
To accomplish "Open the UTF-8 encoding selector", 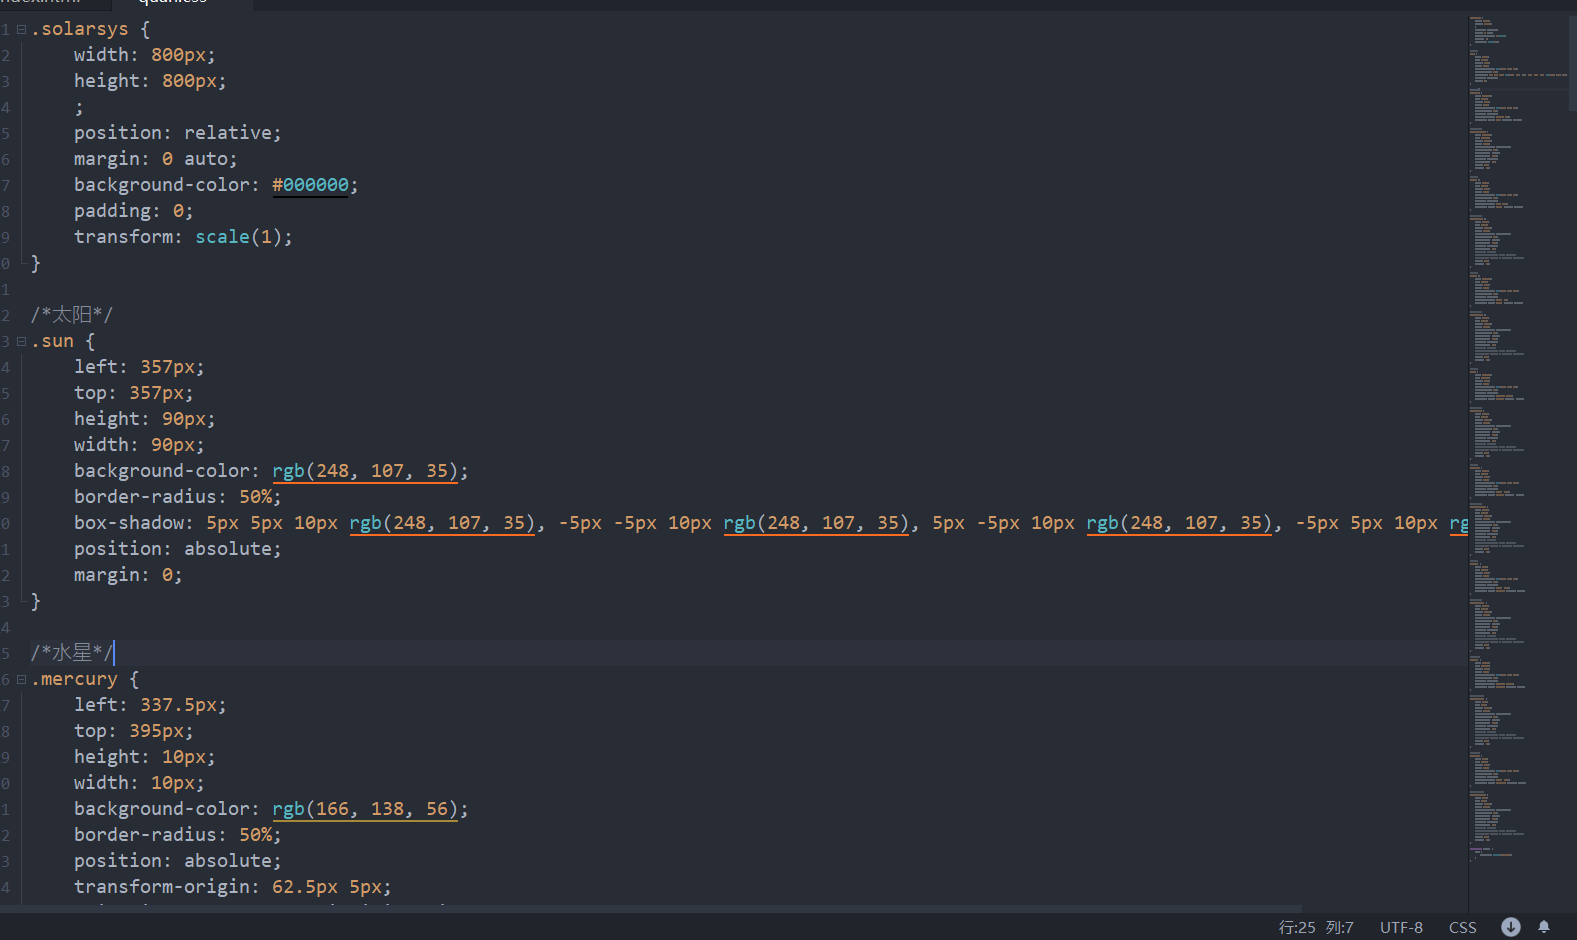I will coord(1401,927).
